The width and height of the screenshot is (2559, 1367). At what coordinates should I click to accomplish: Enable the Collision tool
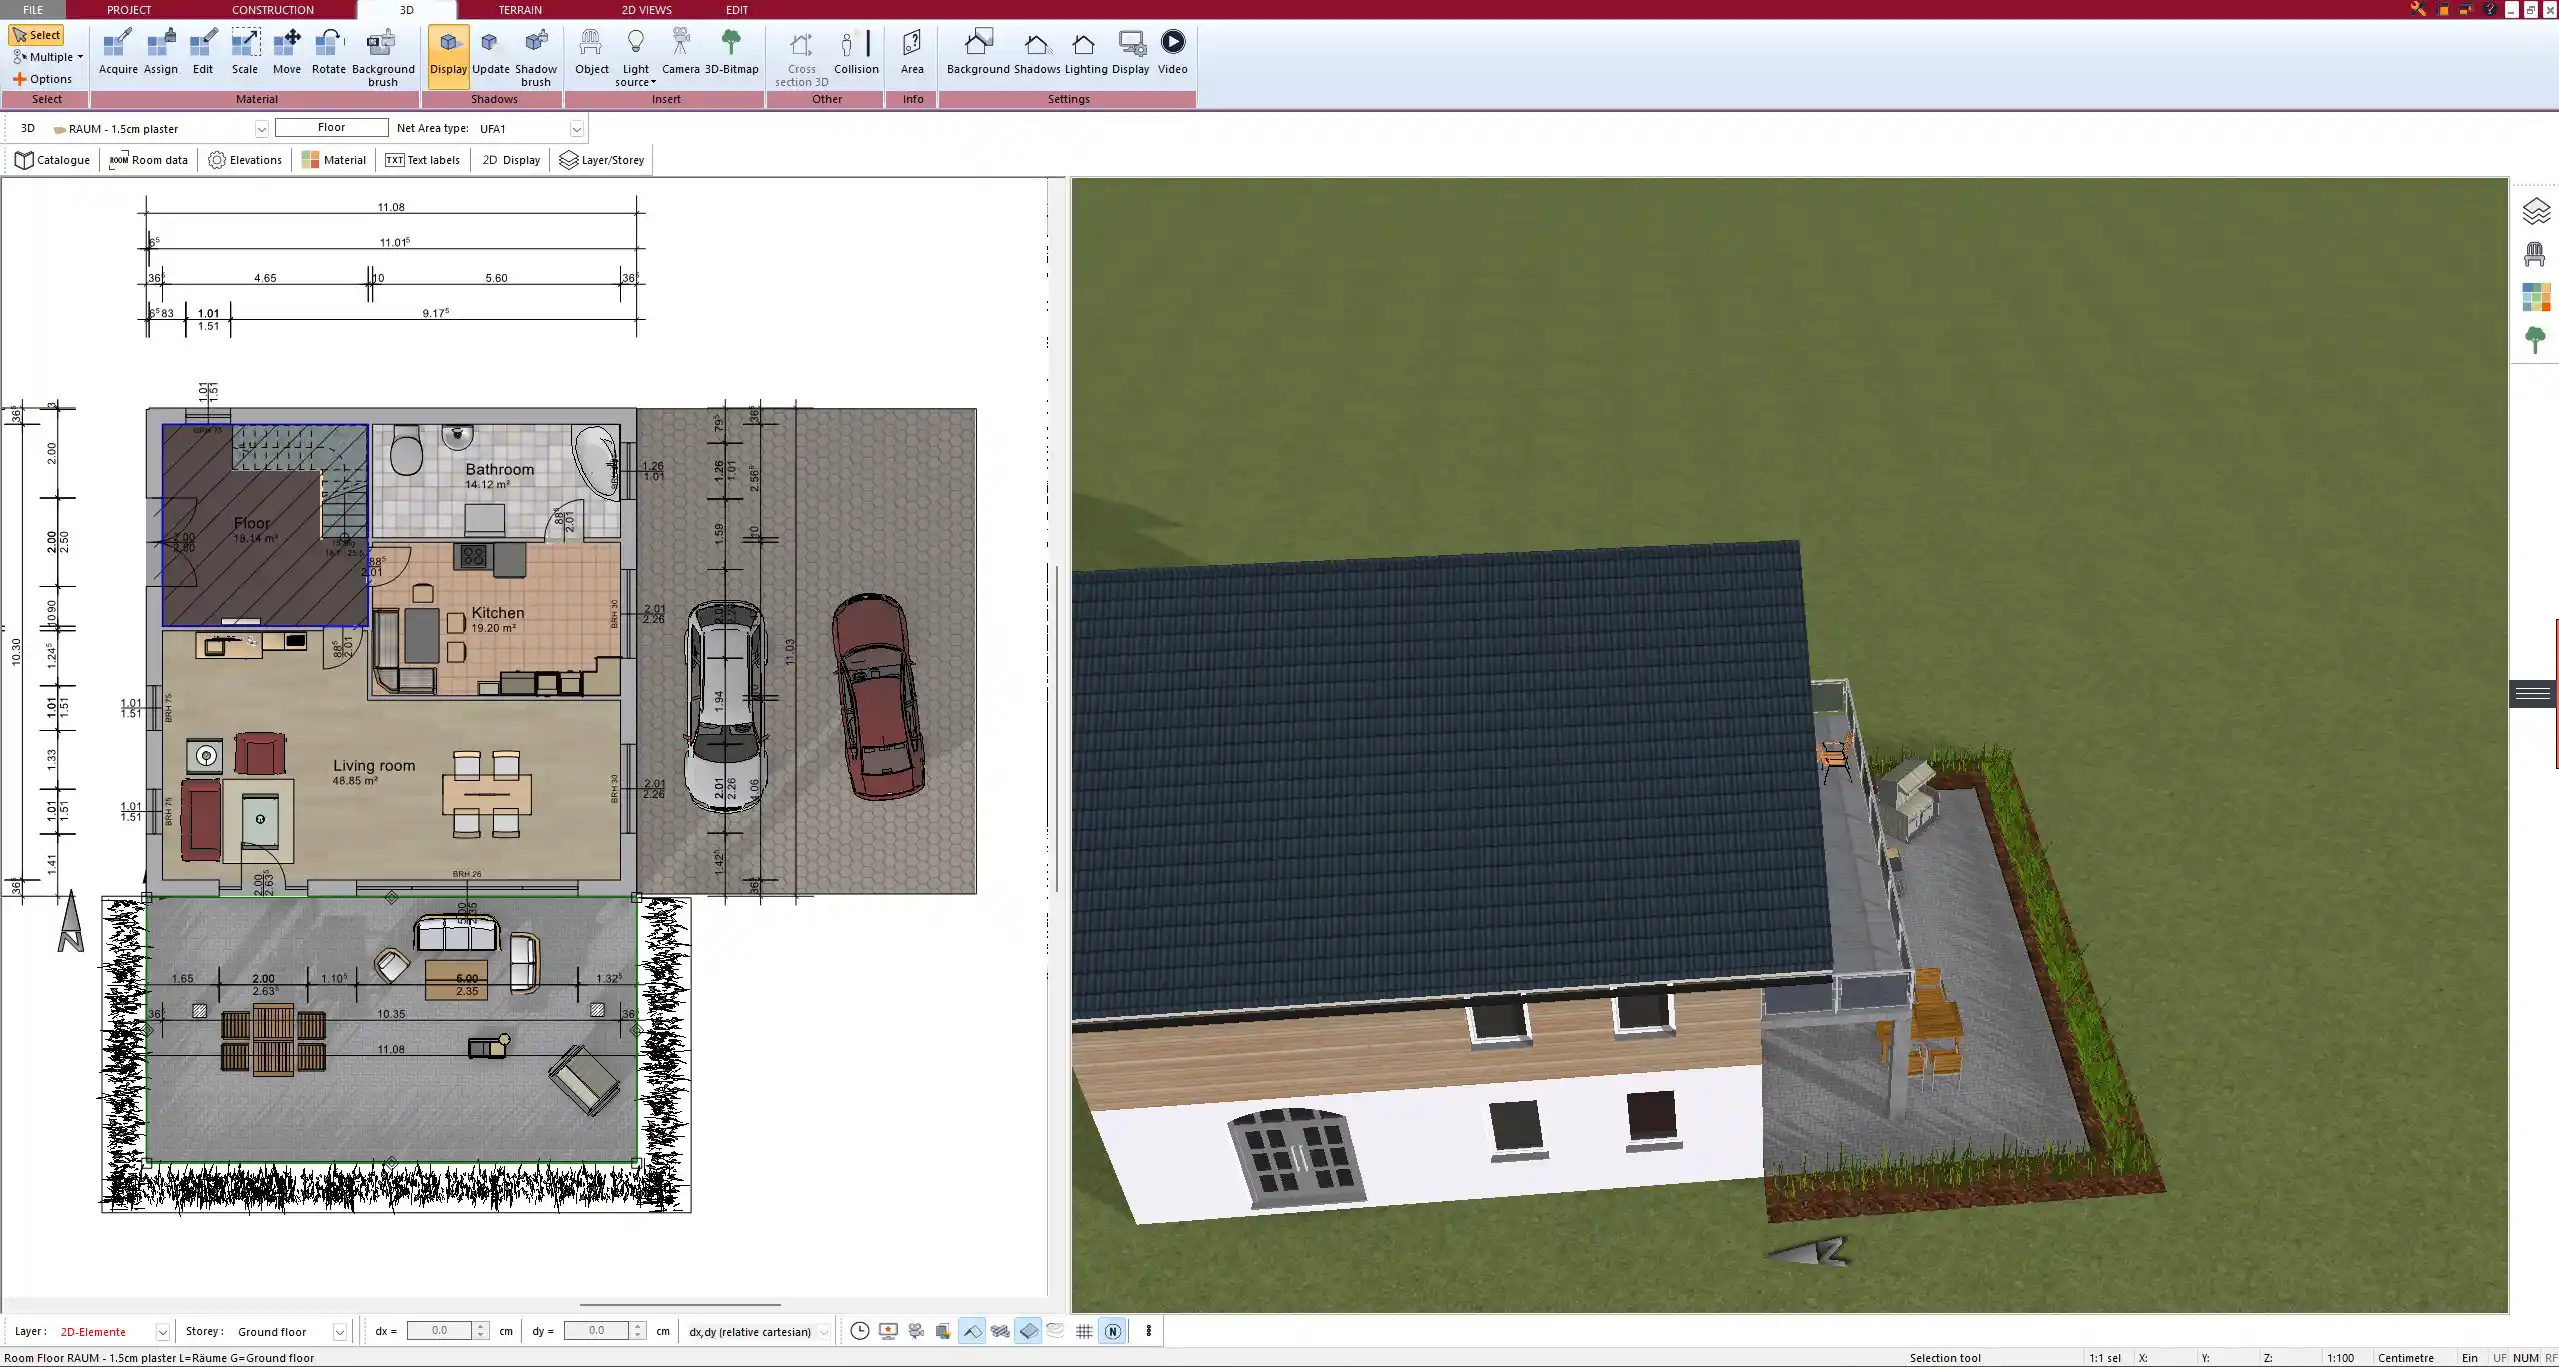856,52
